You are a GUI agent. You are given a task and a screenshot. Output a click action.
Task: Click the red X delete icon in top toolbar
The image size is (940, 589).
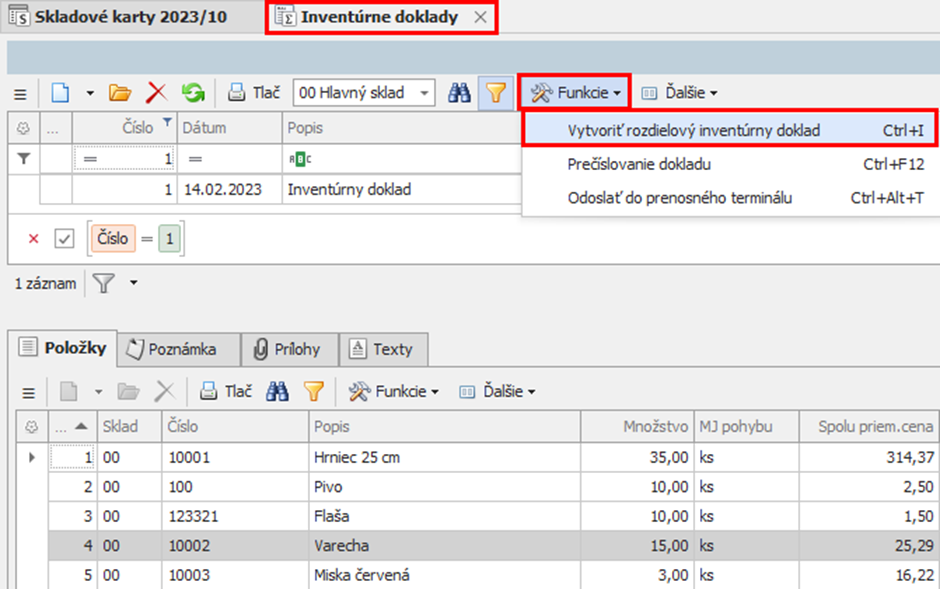[x=156, y=93]
